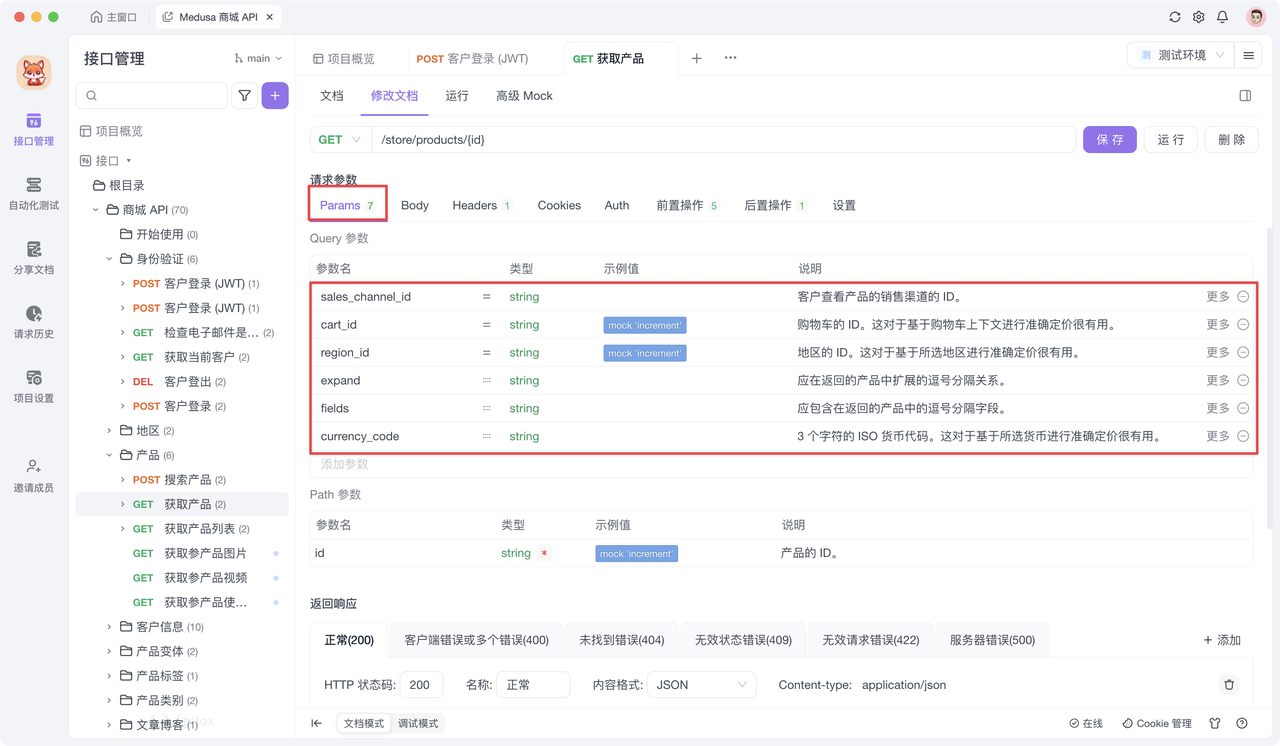Switch to the 运行 tab
The width and height of the screenshot is (1280, 746).
point(457,96)
